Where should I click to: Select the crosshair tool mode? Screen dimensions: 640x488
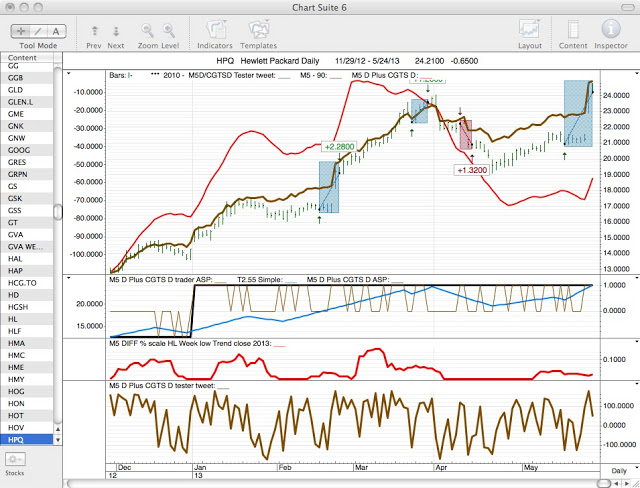pyautogui.click(x=20, y=31)
